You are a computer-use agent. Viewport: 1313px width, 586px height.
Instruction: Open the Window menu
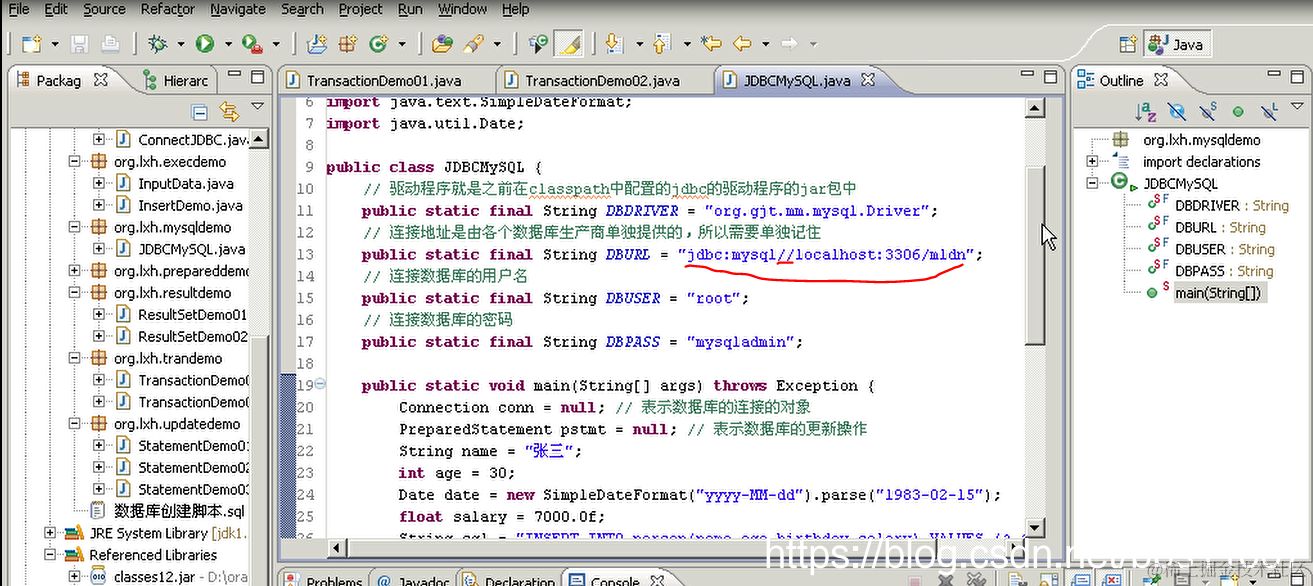coord(463,9)
